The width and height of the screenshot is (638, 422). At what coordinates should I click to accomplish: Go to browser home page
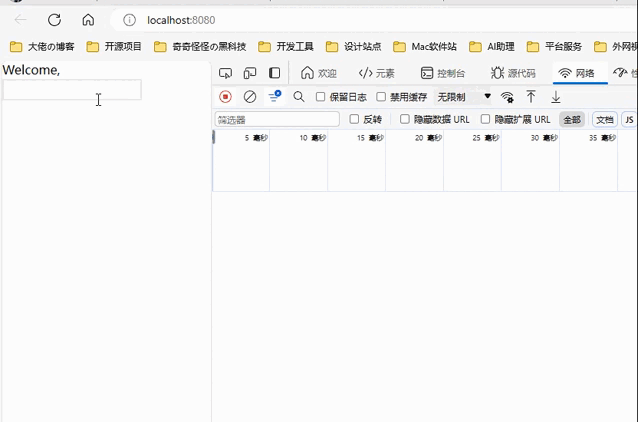coord(88,20)
